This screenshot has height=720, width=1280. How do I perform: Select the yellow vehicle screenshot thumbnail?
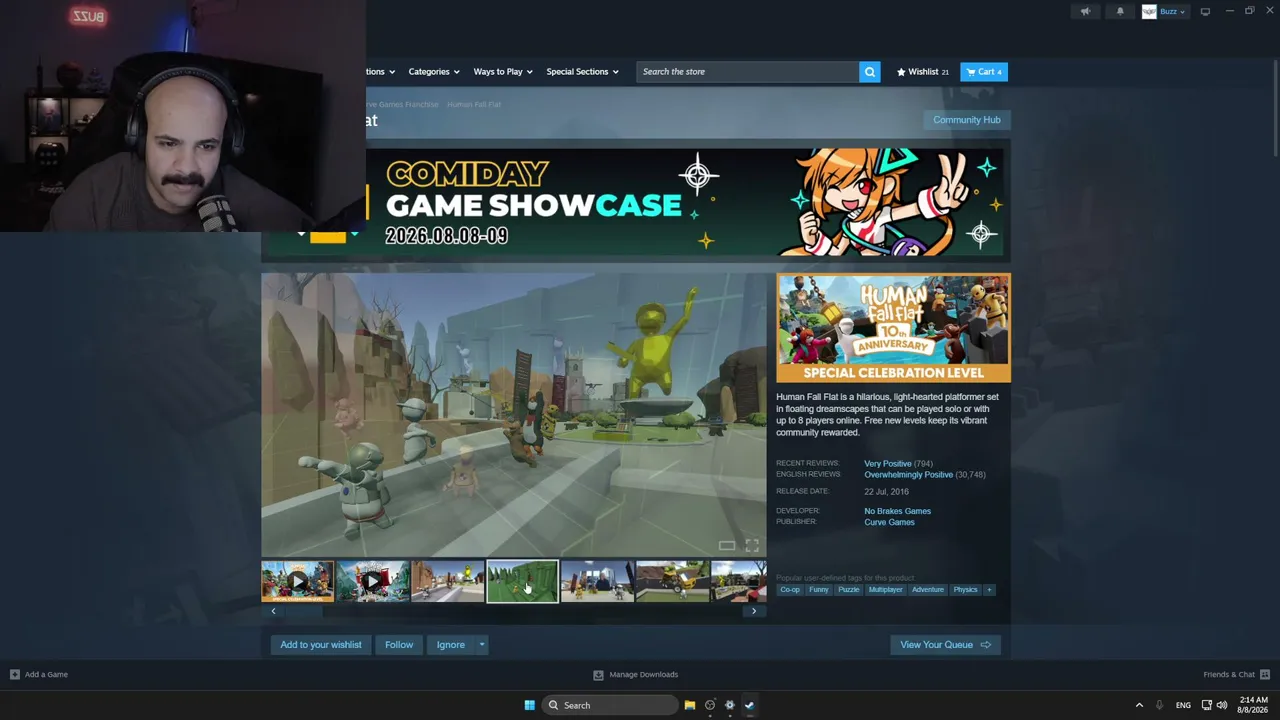(x=672, y=581)
